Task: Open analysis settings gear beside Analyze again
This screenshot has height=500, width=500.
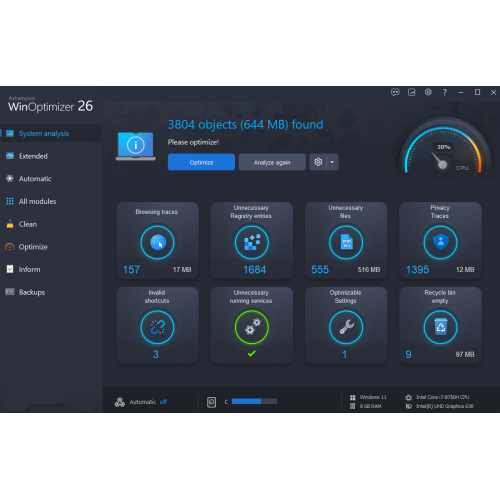Action: tap(318, 162)
